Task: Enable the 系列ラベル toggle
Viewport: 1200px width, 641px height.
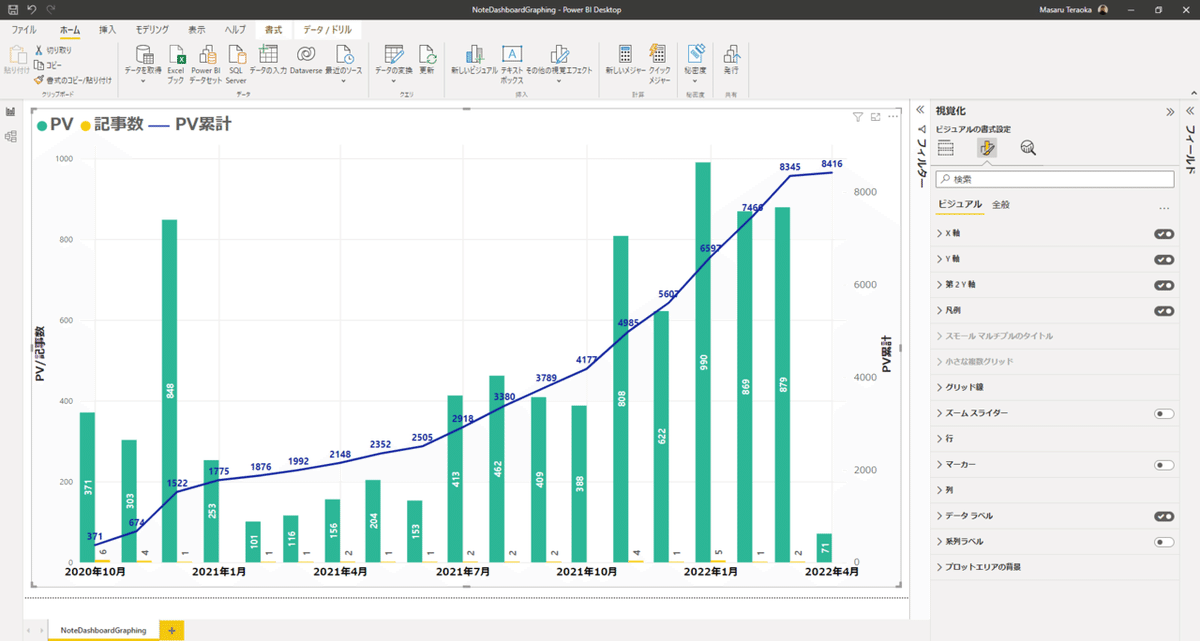Action: [1164, 542]
